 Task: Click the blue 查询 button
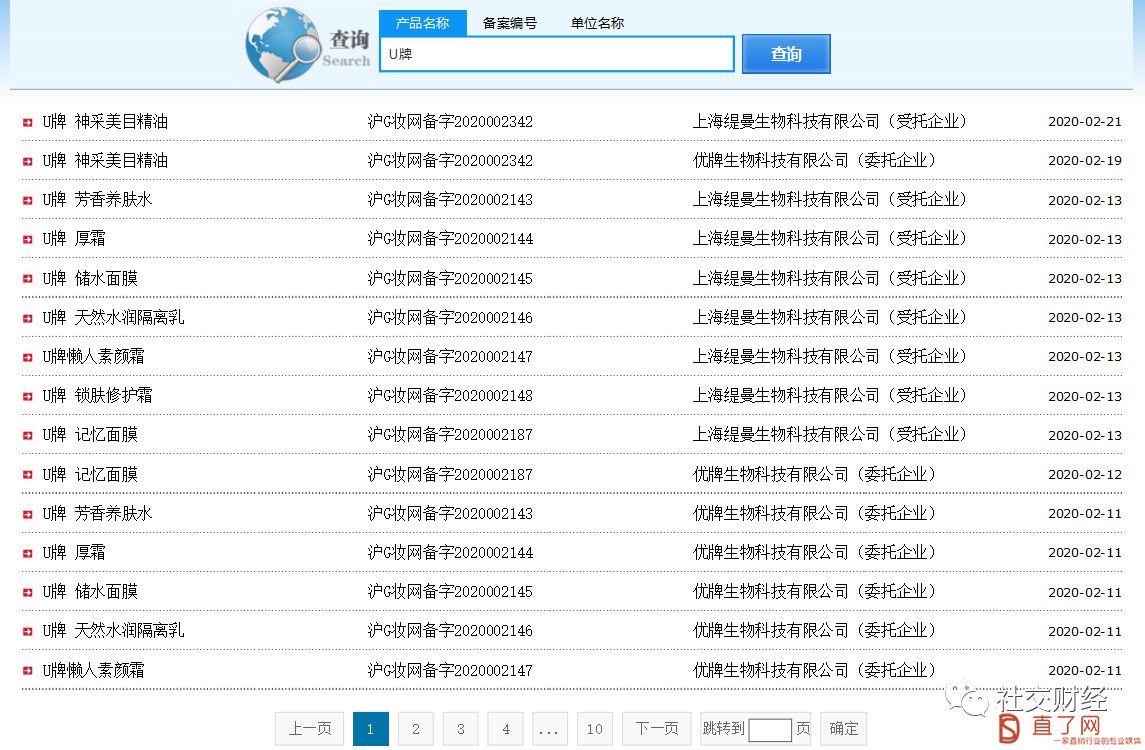point(786,54)
